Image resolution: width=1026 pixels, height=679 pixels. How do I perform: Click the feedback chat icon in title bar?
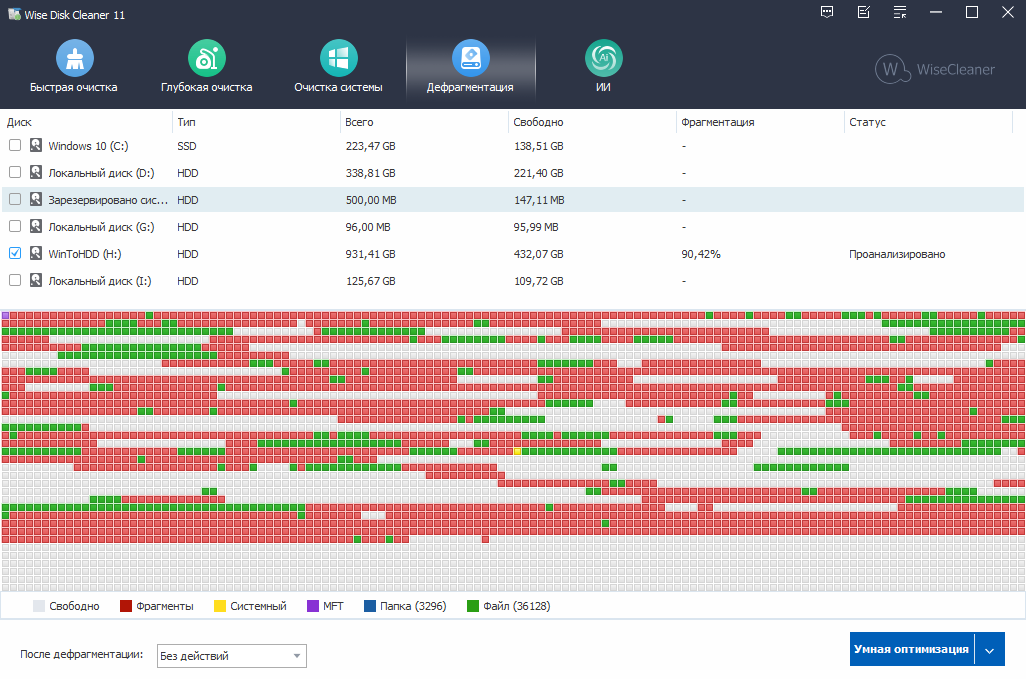point(827,12)
